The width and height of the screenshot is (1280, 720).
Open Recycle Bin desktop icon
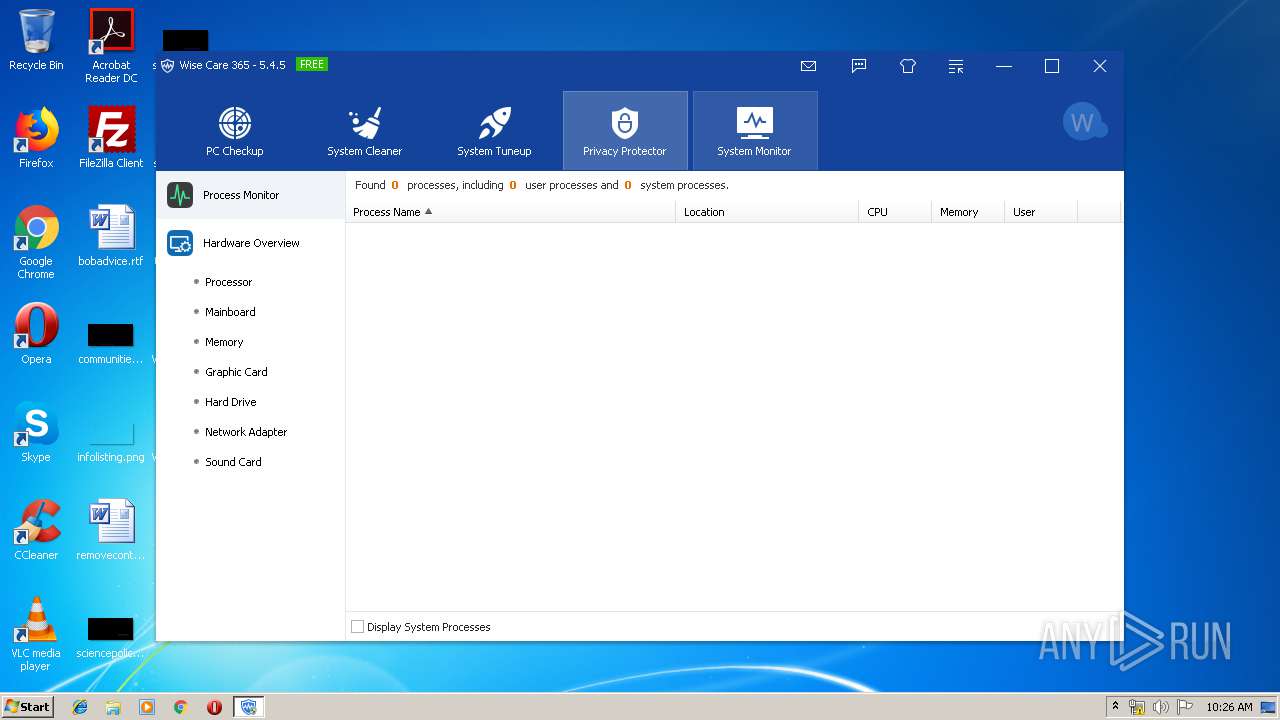[36, 40]
